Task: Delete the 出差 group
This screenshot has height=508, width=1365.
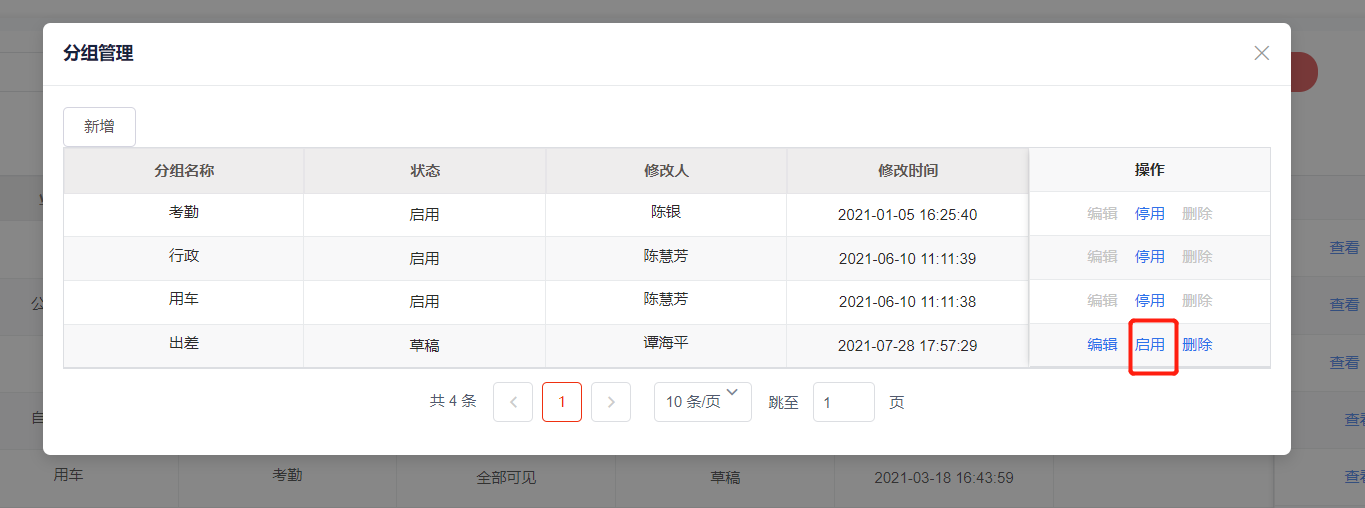Action: pyautogui.click(x=1197, y=345)
